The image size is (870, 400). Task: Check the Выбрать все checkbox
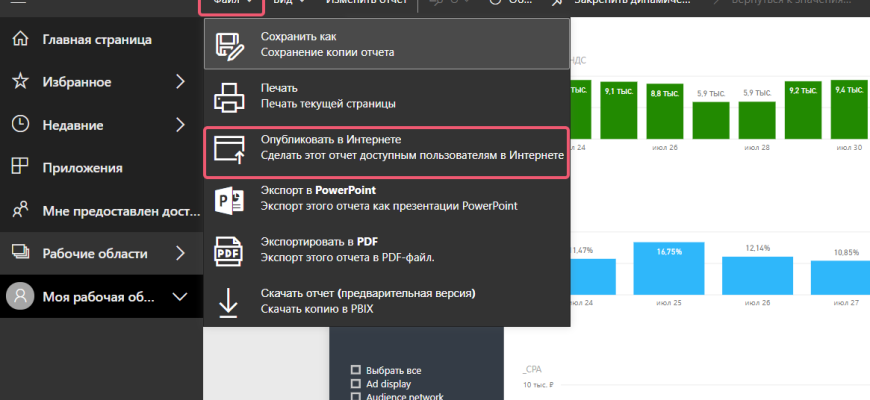tap(354, 367)
